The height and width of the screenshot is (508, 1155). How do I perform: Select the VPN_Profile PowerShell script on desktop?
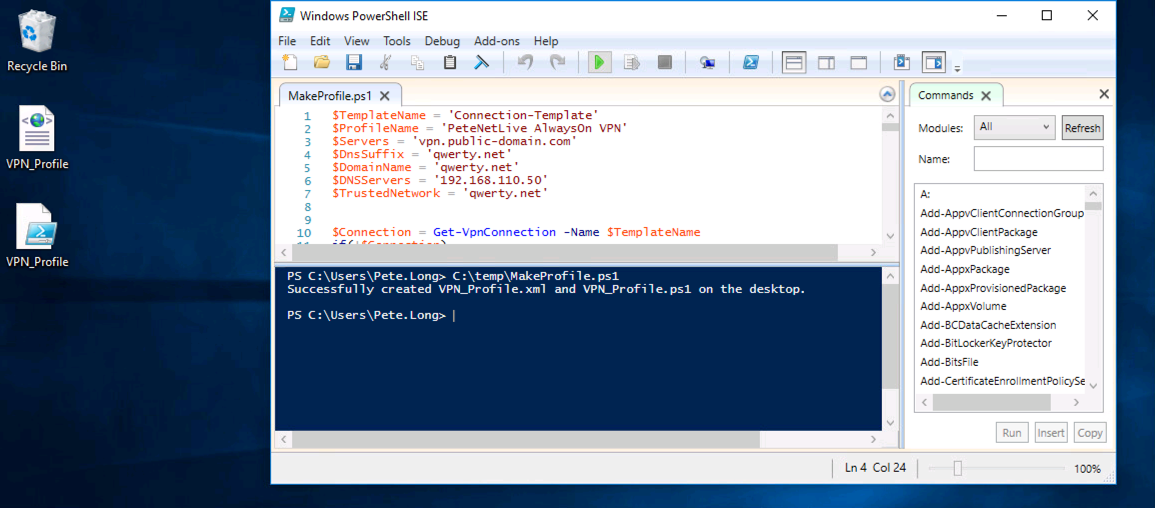37,236
